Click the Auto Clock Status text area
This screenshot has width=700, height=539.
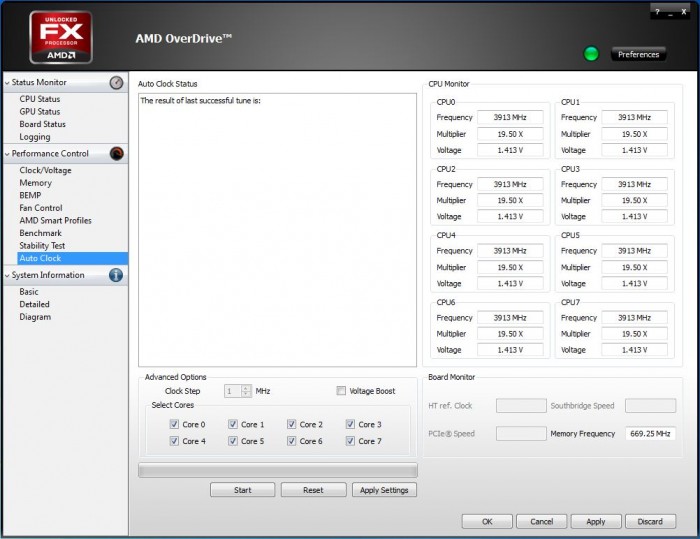click(x=277, y=230)
